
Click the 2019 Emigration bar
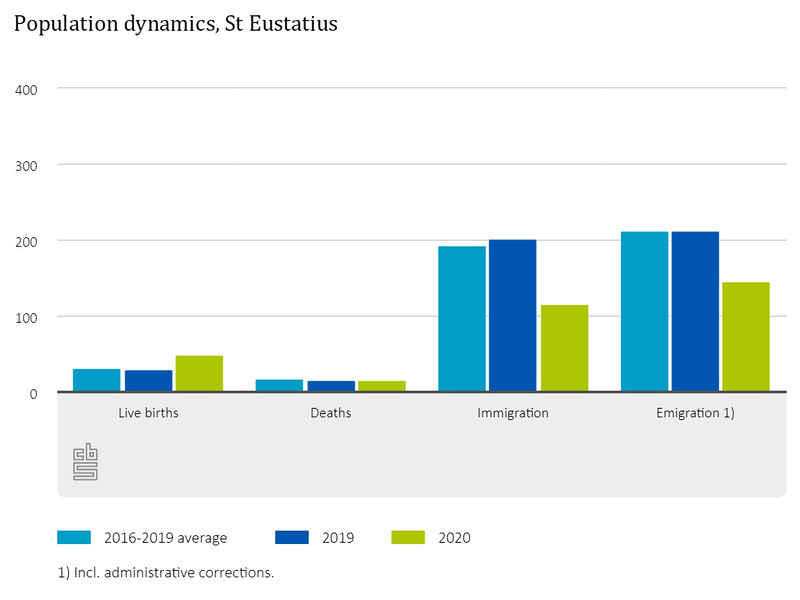(695, 312)
